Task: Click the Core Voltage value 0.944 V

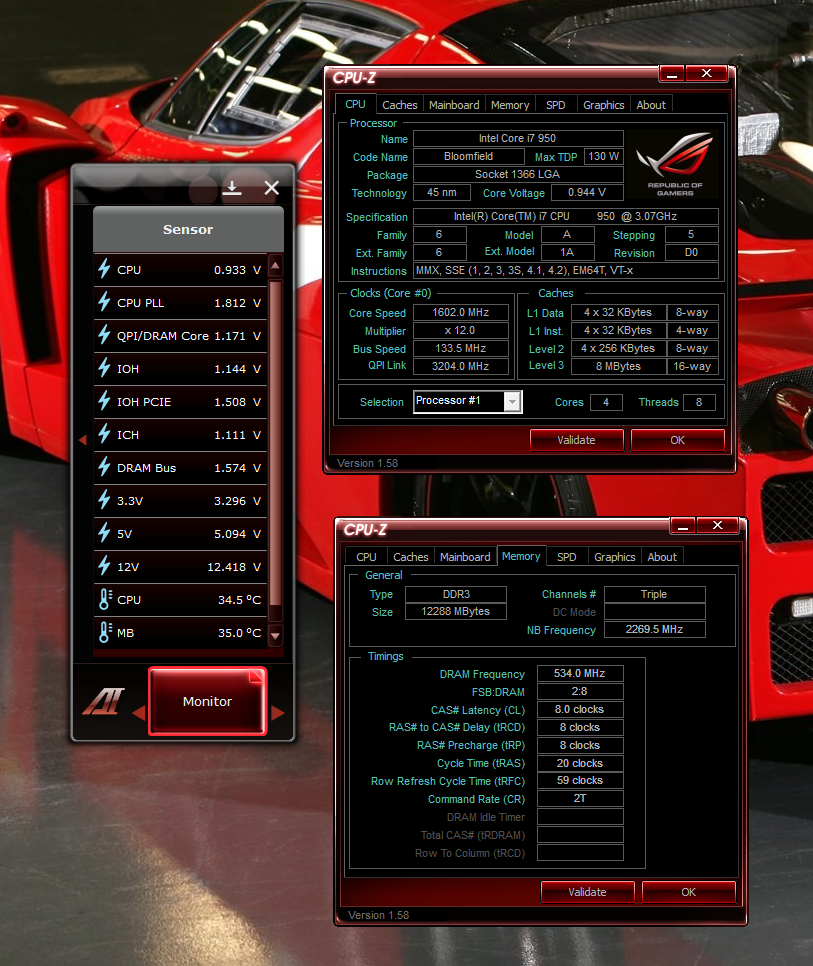Action: [x=587, y=192]
